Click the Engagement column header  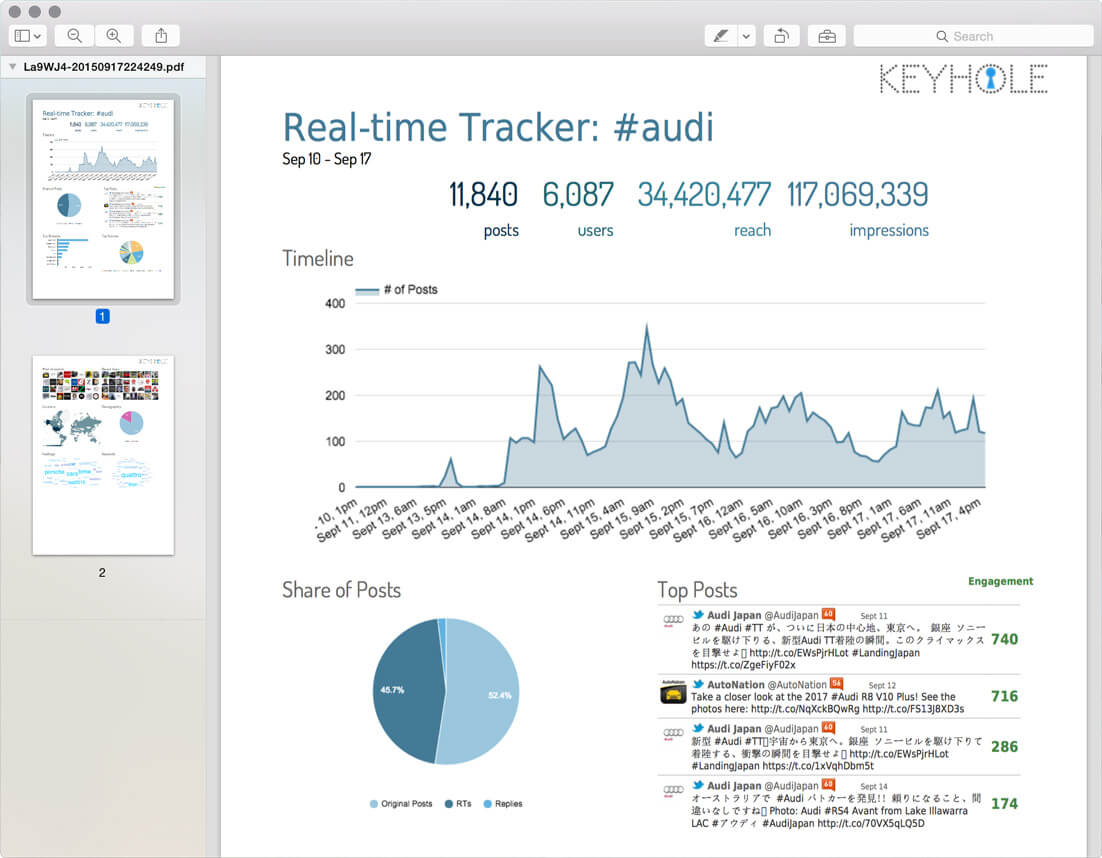click(1000, 581)
